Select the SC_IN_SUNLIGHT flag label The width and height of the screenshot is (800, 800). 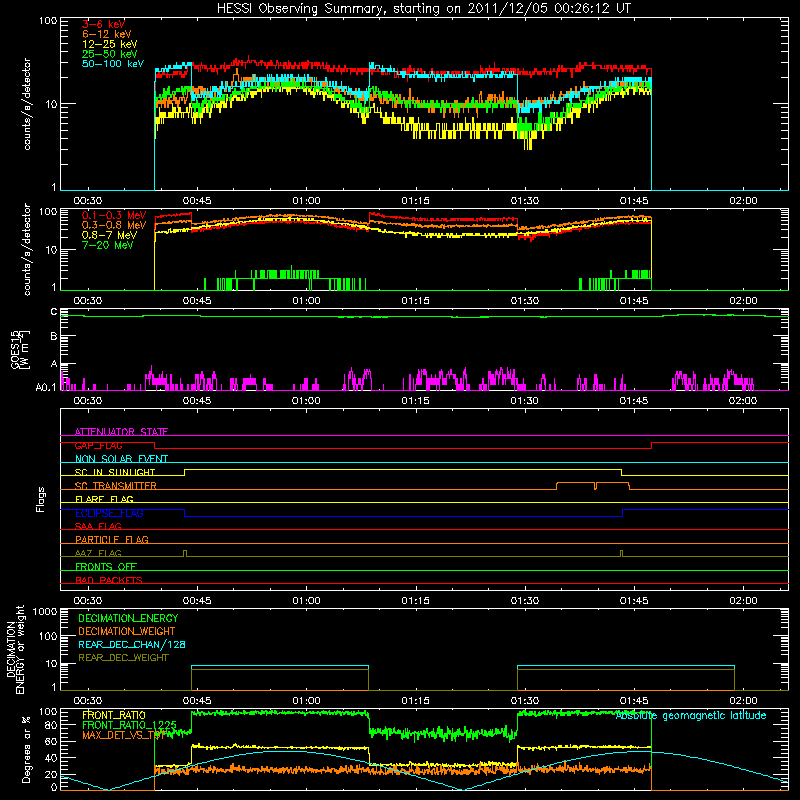coord(115,472)
